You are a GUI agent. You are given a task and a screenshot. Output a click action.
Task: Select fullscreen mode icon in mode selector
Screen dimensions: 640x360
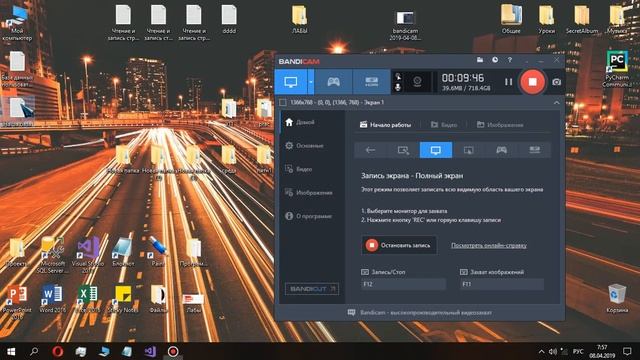pyautogui.click(x=436, y=150)
